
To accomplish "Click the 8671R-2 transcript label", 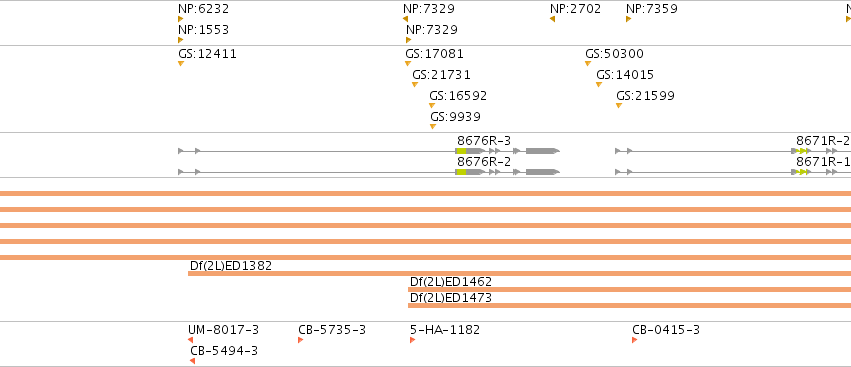I will [823, 141].
